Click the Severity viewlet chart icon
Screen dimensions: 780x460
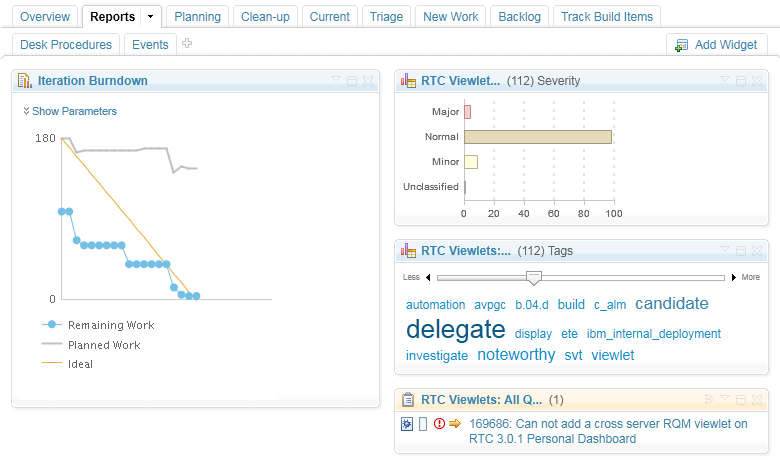[409, 81]
